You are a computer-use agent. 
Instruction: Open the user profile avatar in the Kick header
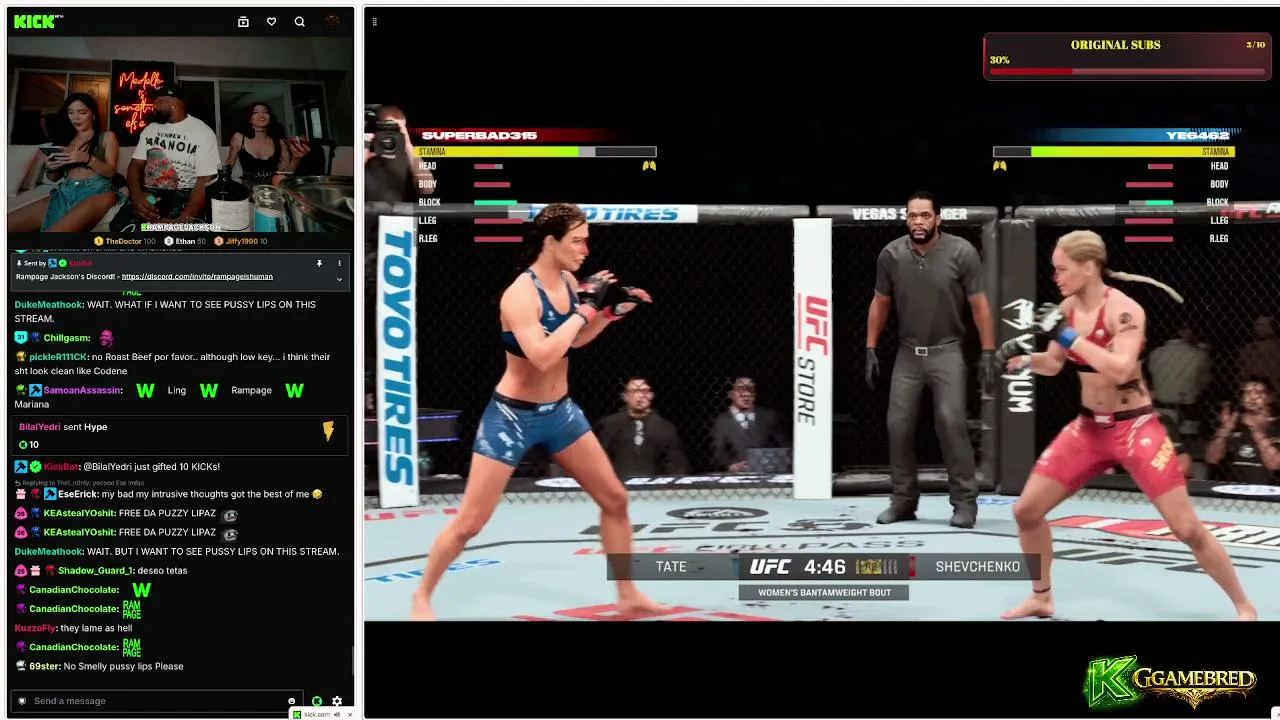click(333, 21)
